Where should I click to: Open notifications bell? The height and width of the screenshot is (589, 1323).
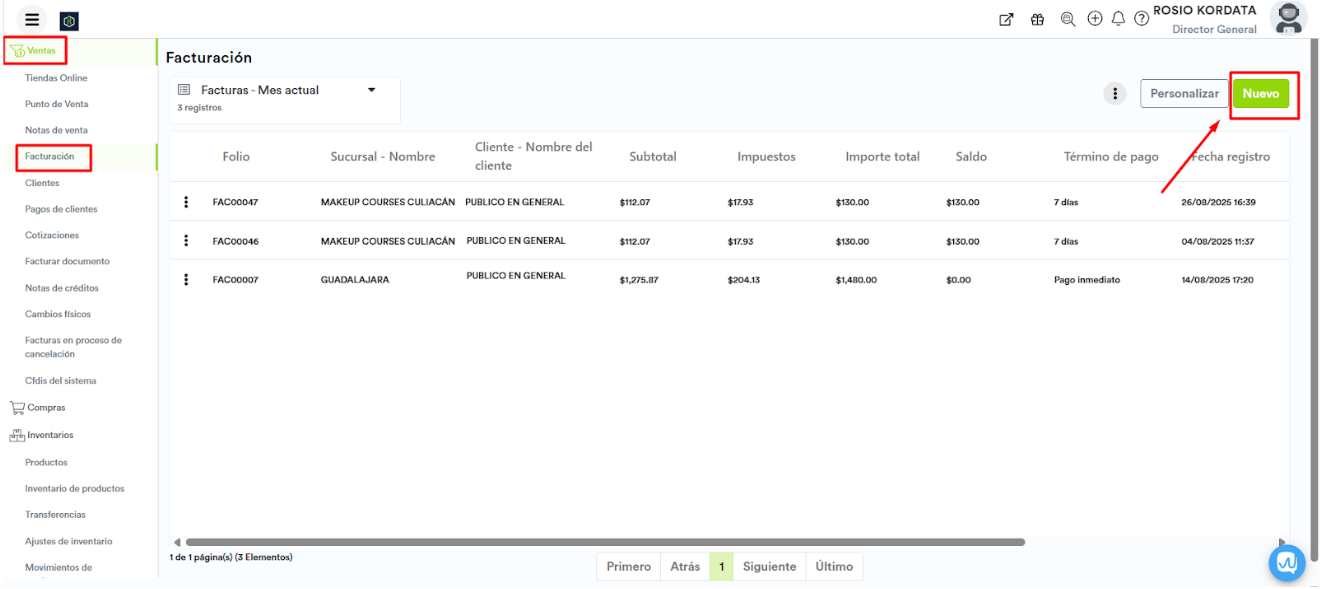(x=1119, y=19)
